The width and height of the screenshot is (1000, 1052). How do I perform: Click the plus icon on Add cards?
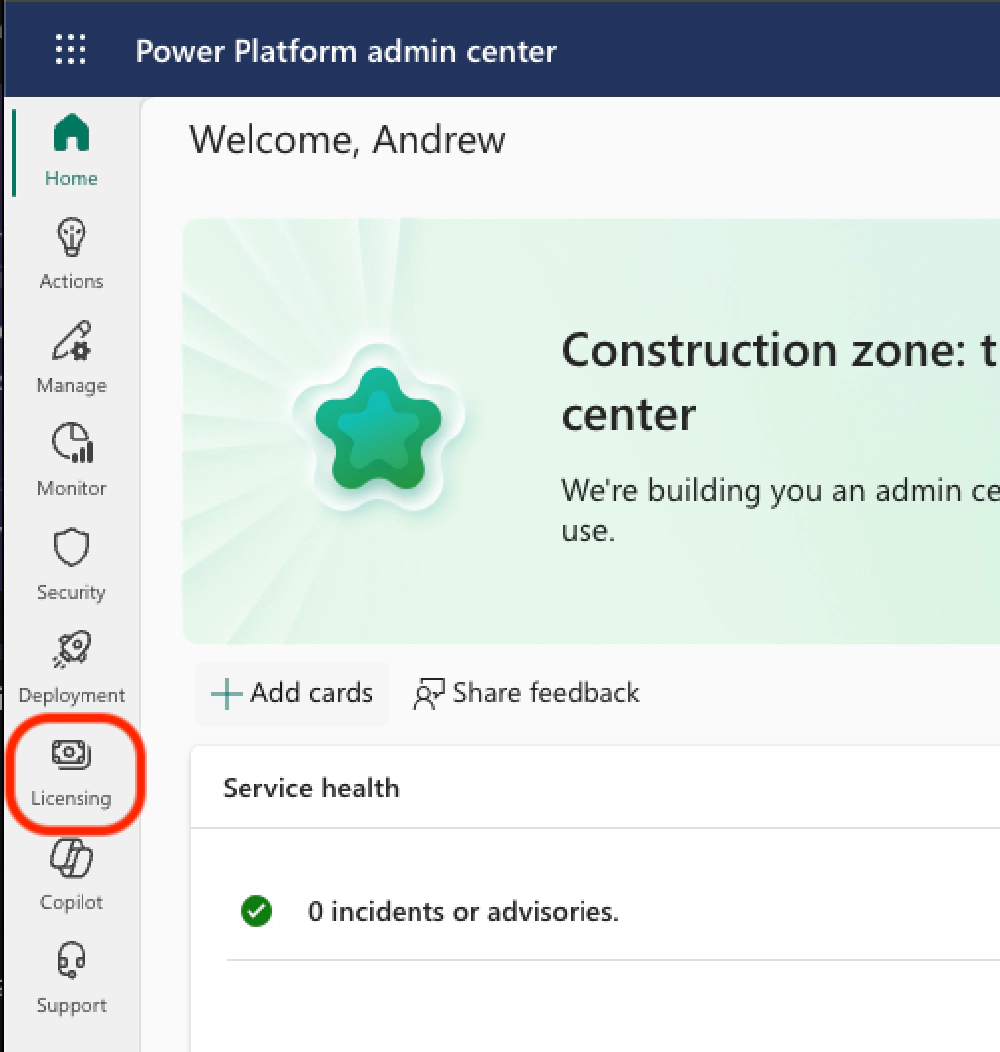[x=226, y=694]
